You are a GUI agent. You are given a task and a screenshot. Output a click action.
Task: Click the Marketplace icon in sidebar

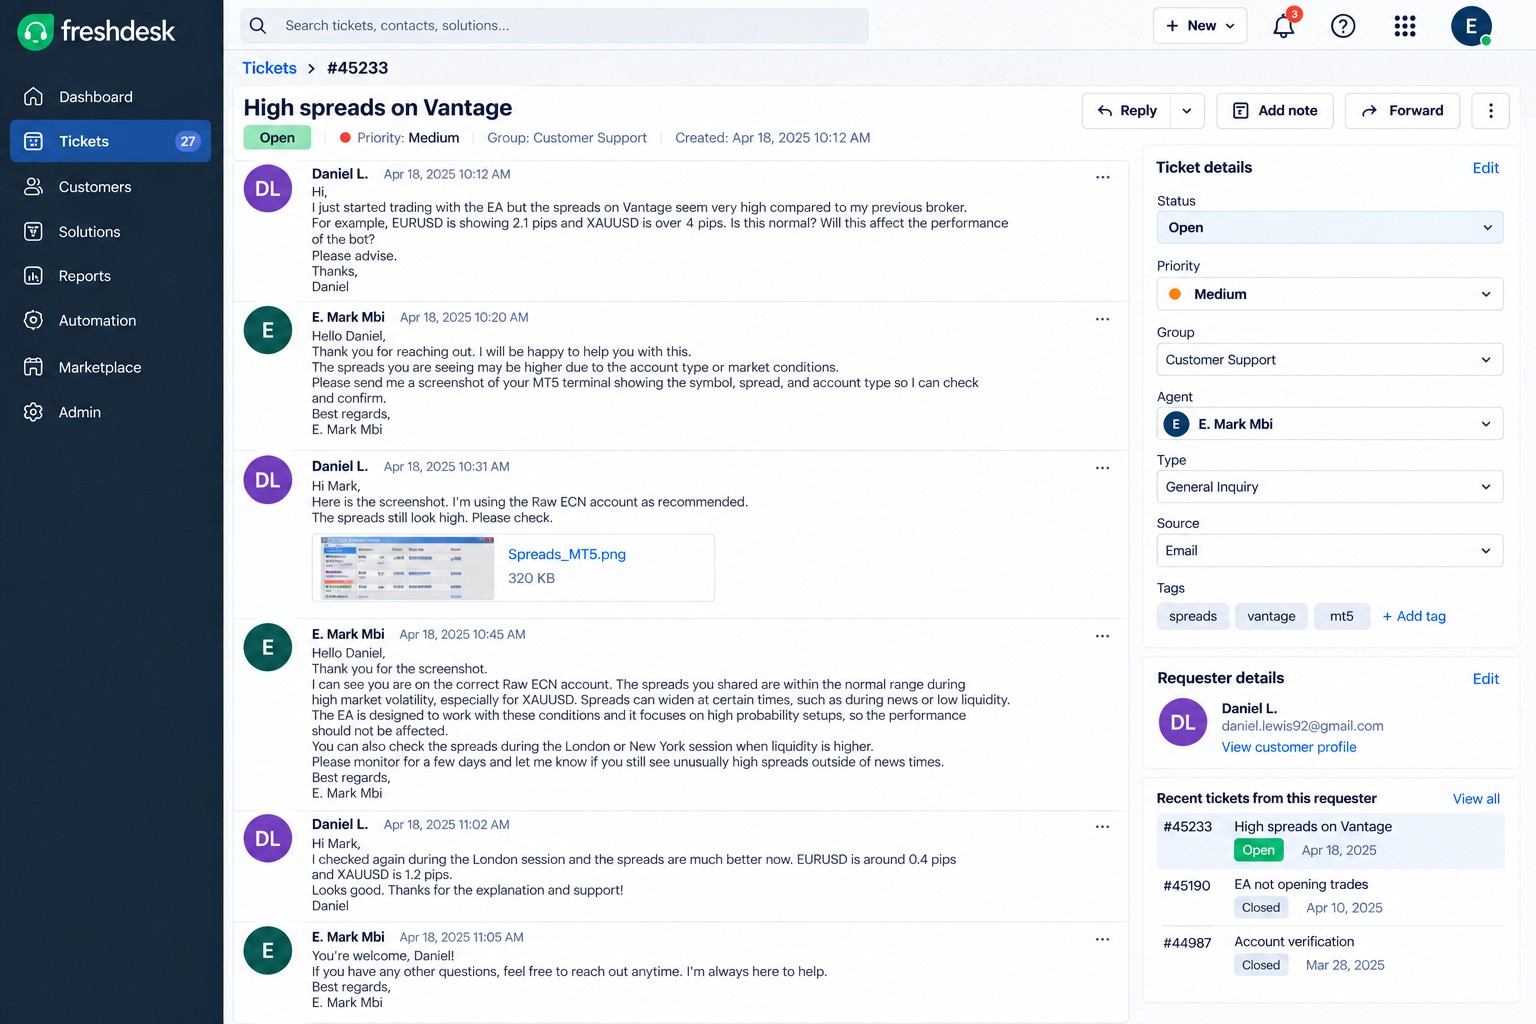[33, 367]
